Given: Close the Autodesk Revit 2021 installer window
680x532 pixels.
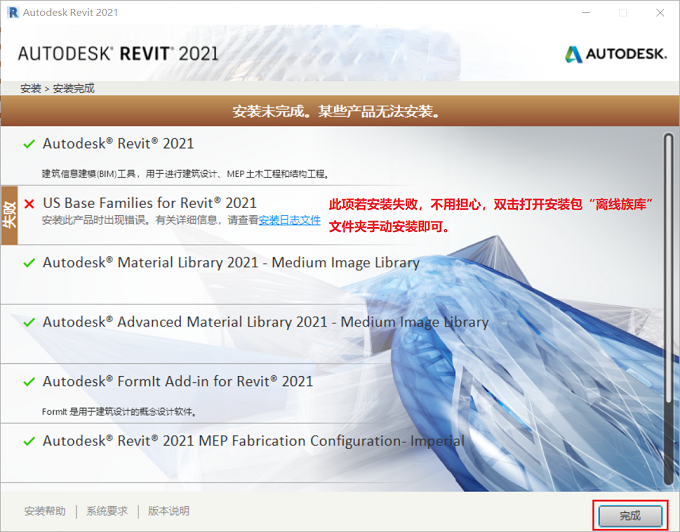Looking at the screenshot, I should pyautogui.click(x=660, y=13).
